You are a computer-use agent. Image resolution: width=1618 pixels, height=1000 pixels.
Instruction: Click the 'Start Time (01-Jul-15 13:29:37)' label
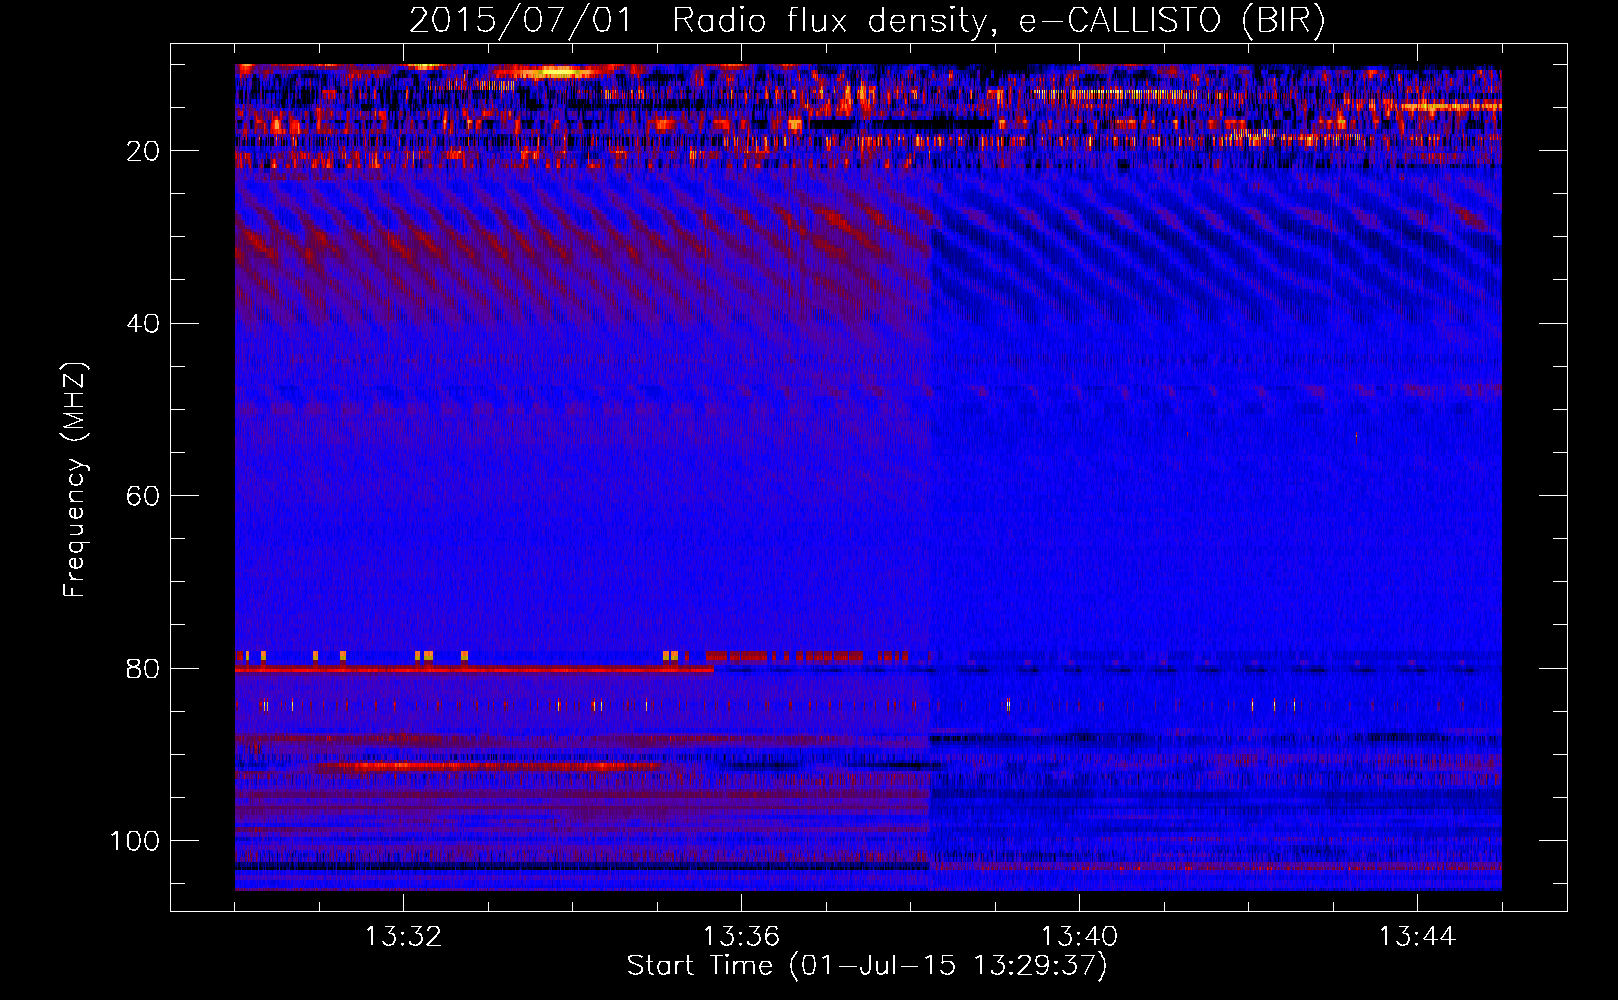click(x=867, y=966)
